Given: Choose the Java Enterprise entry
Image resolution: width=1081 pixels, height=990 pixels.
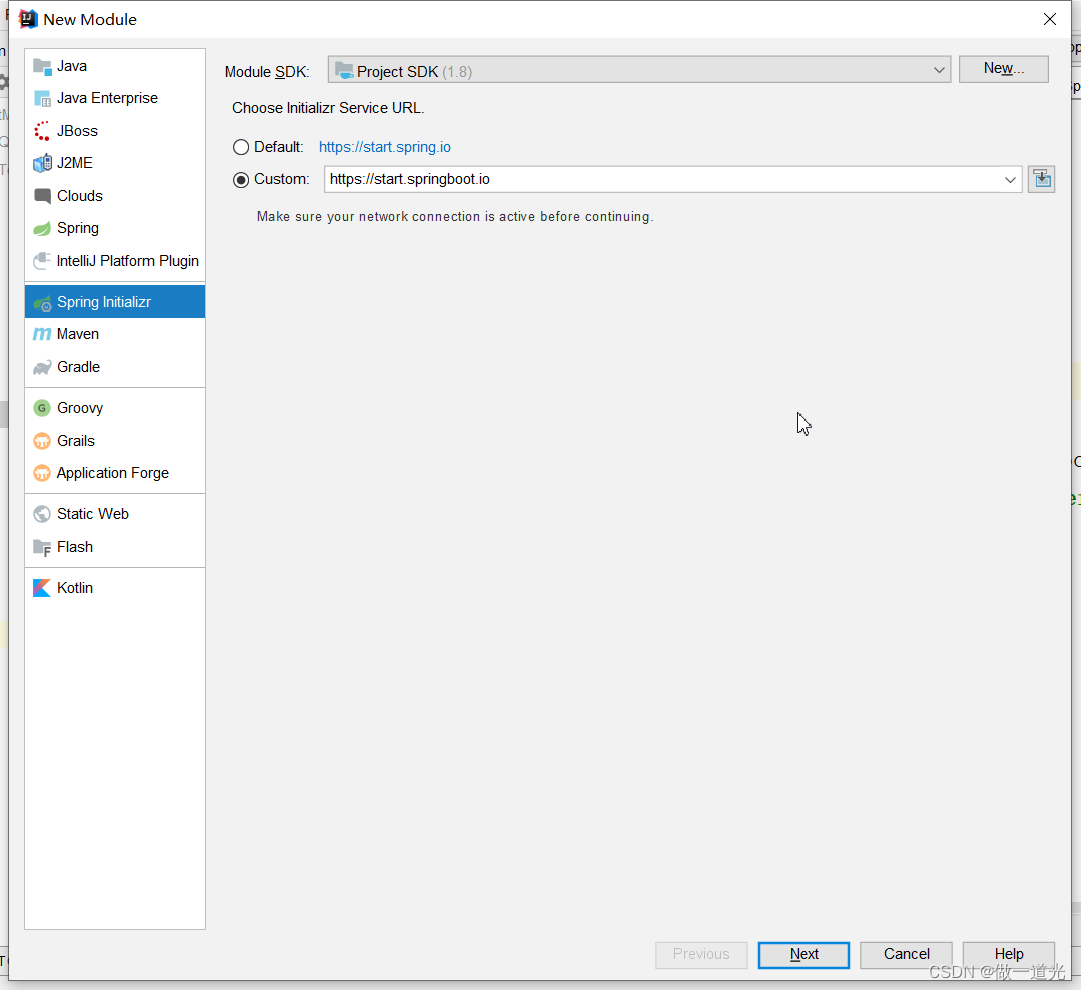Looking at the screenshot, I should tap(107, 97).
